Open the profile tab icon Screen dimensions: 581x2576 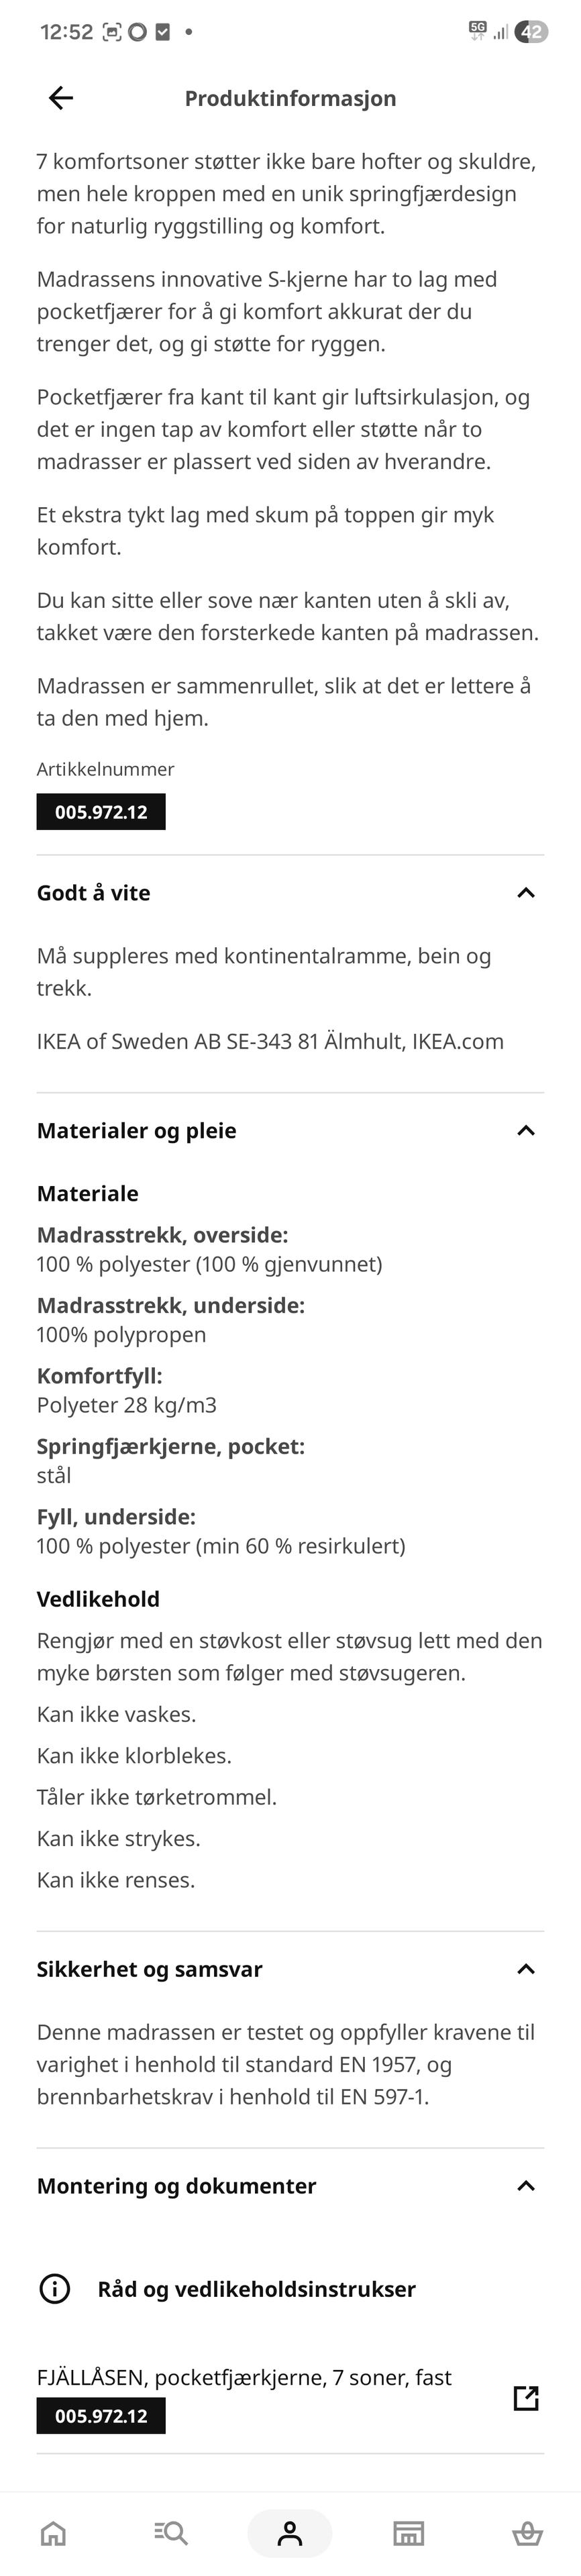290,2533
